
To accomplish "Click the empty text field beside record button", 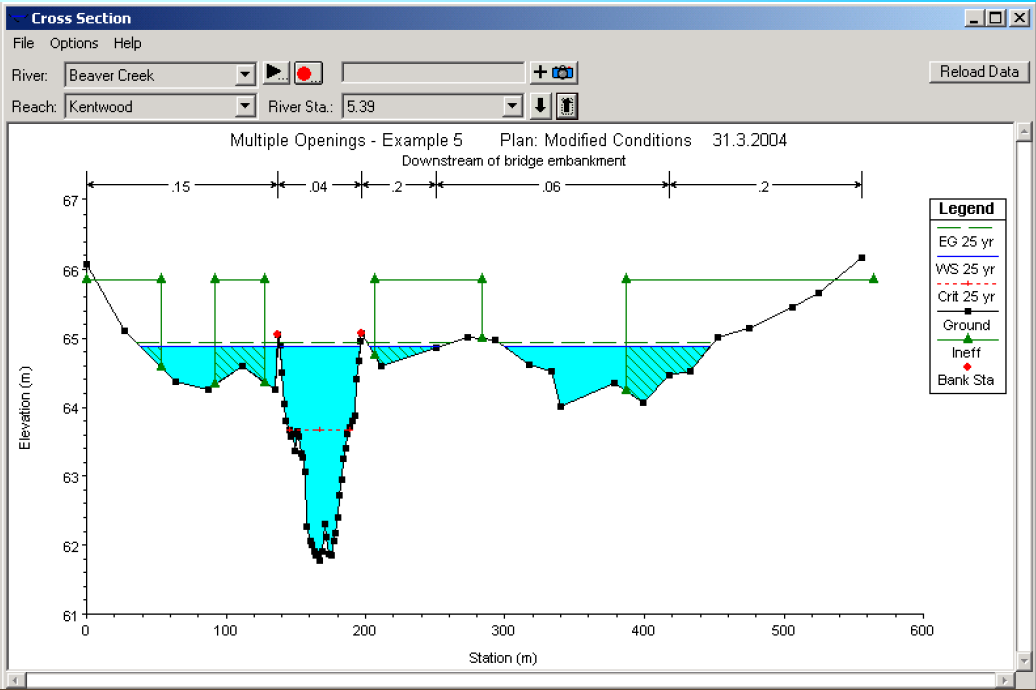I will (433, 73).
